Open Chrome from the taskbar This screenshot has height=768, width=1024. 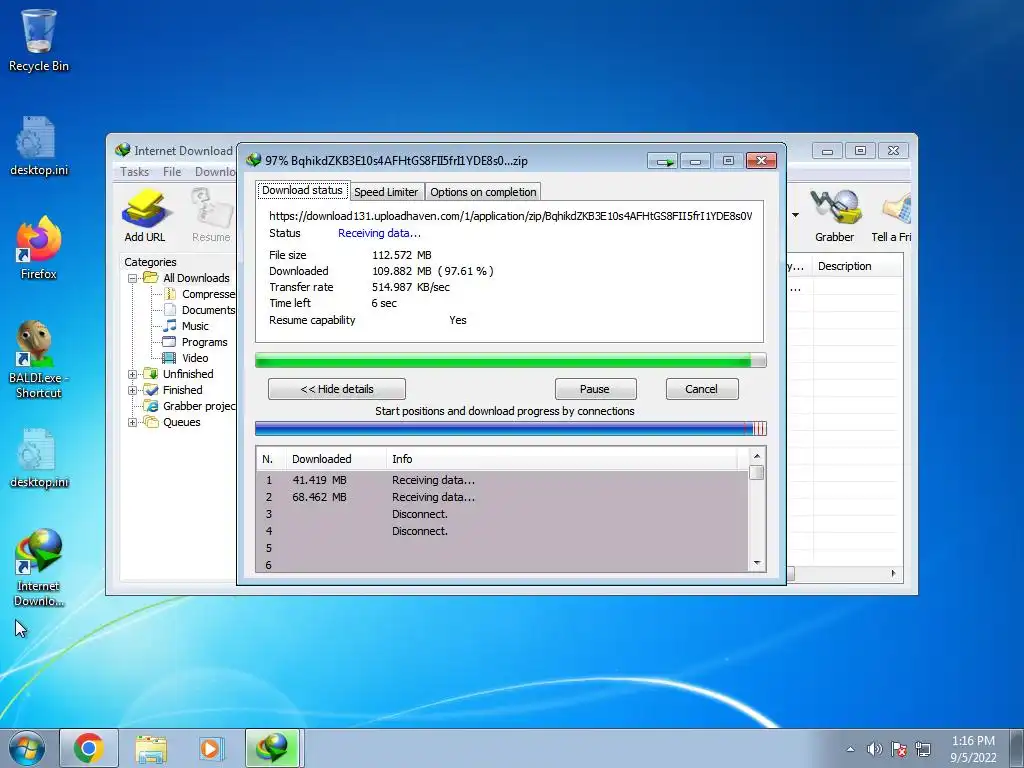[88, 748]
